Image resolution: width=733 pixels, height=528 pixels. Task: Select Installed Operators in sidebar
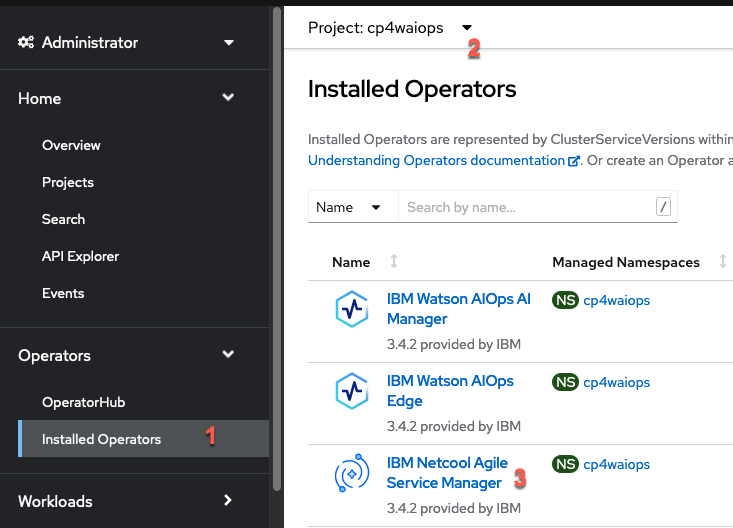[x=144, y=439]
